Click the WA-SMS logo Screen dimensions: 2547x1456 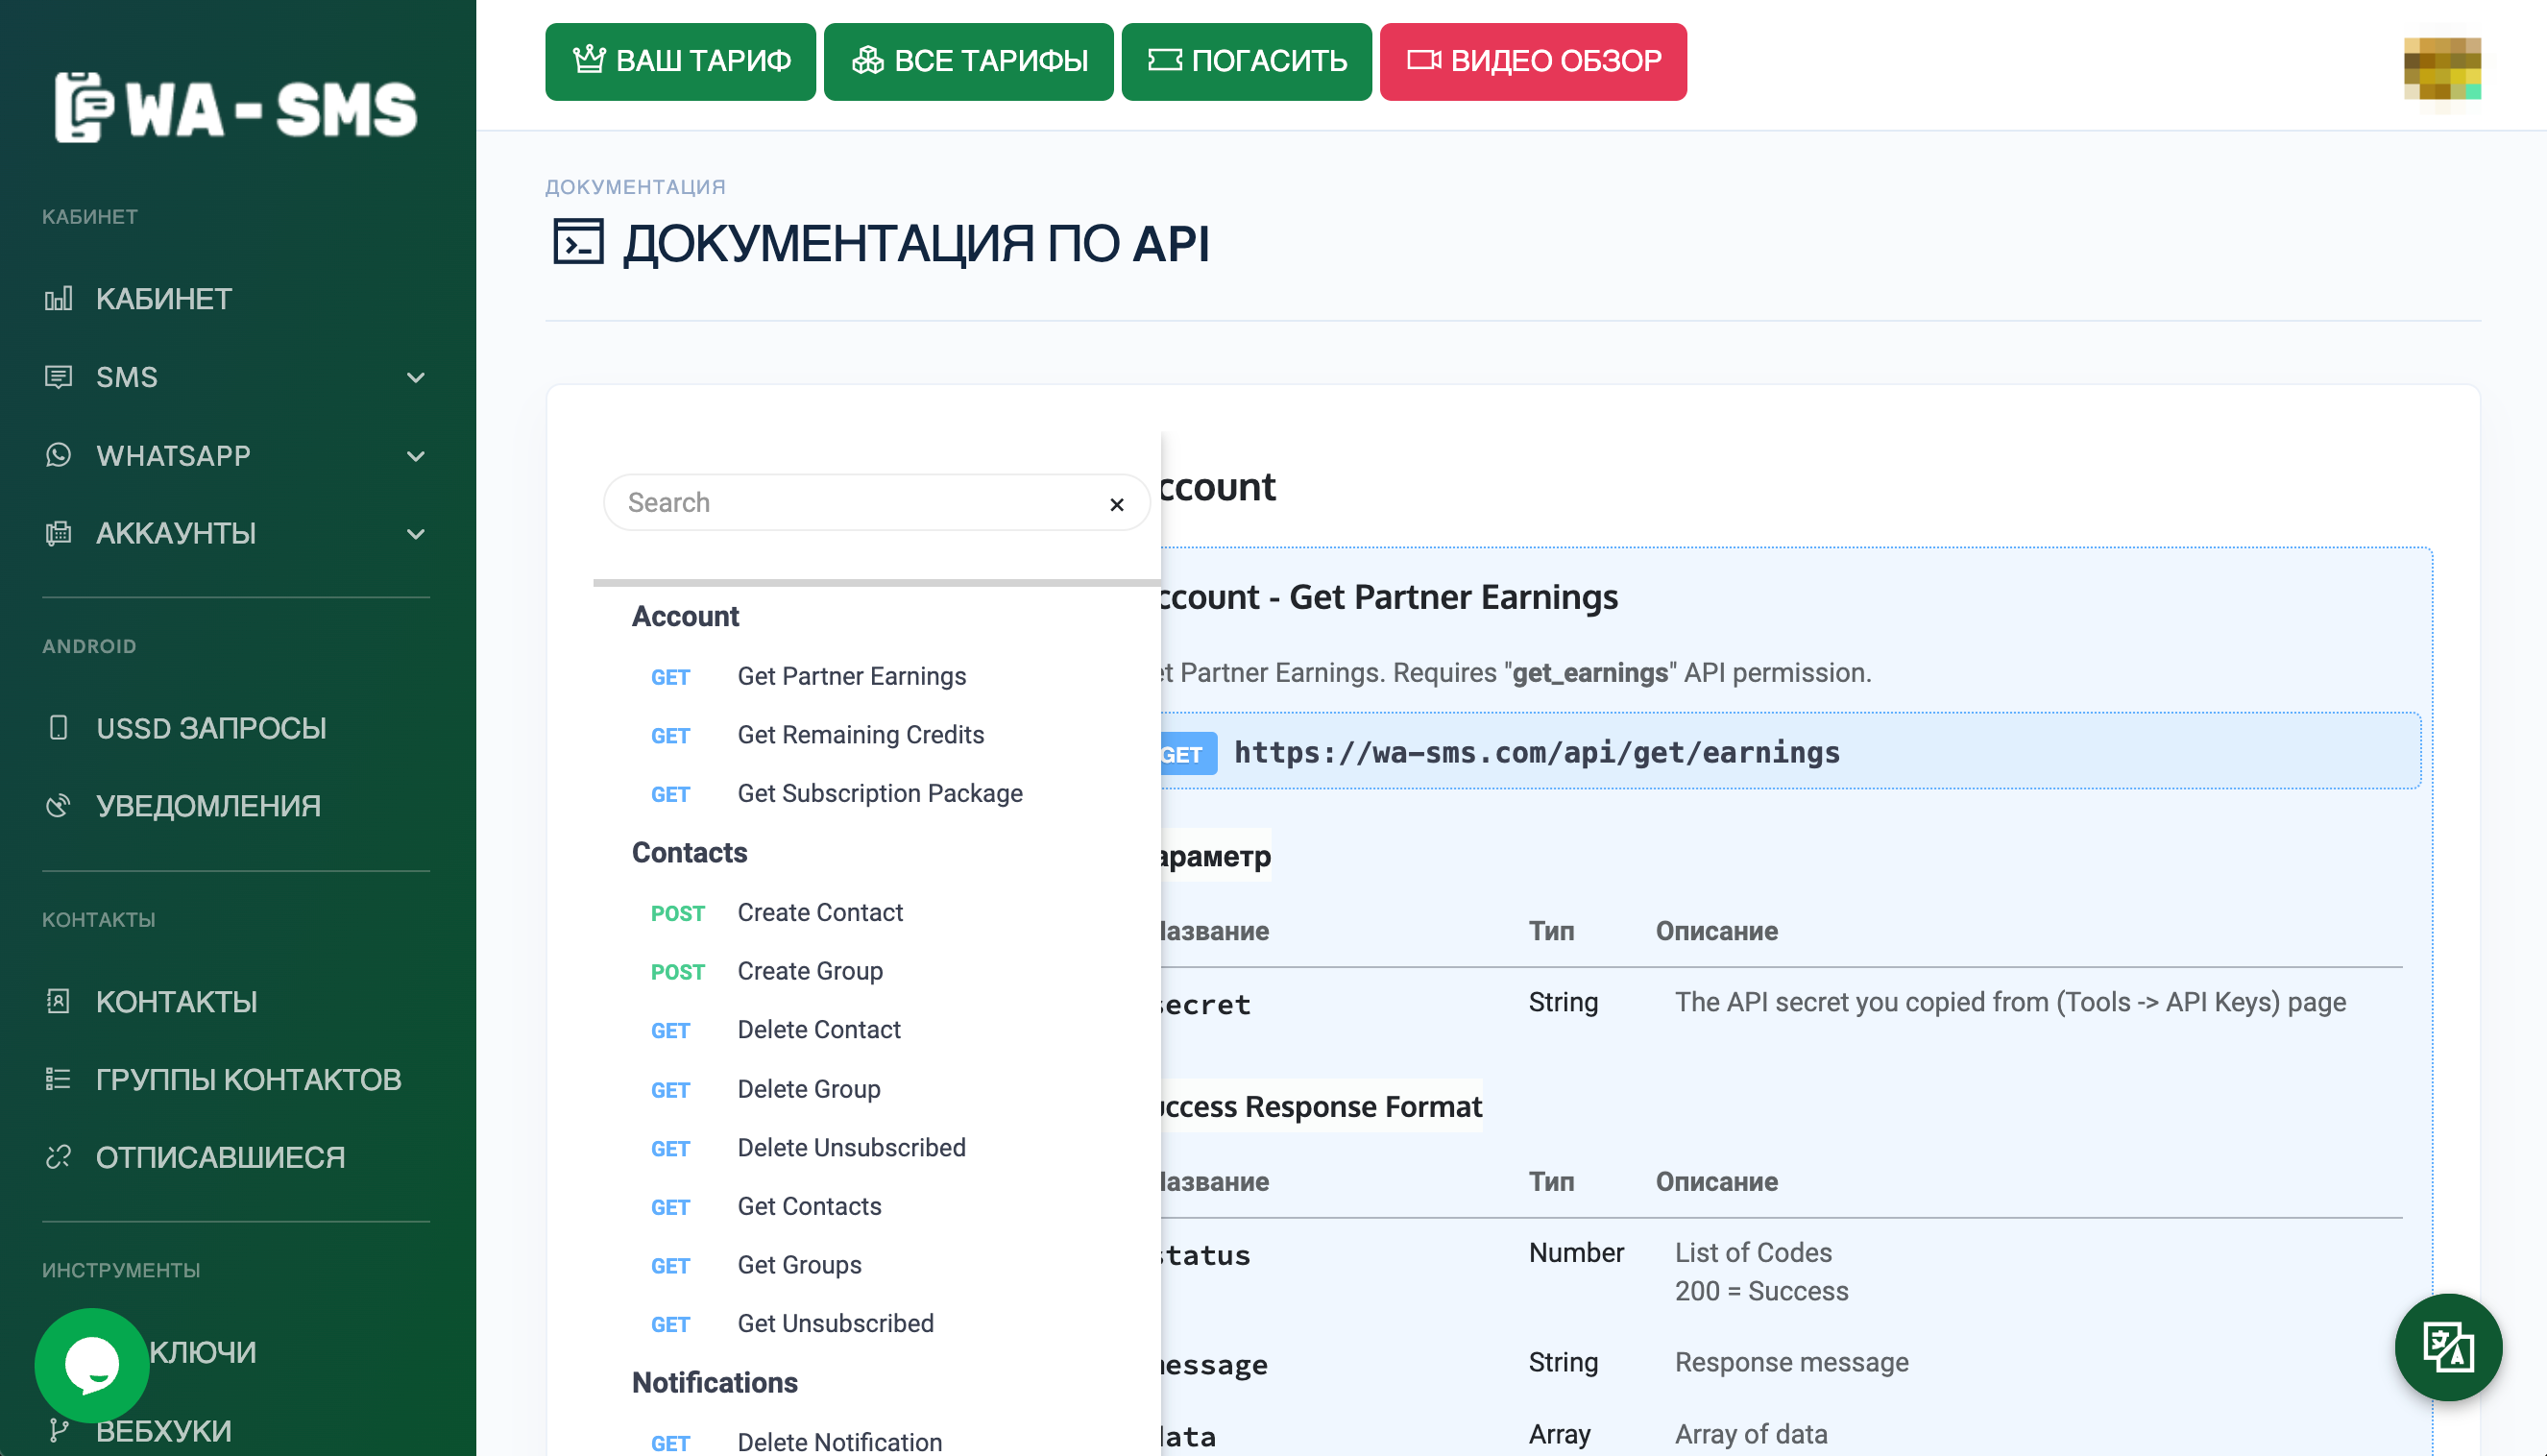pyautogui.click(x=236, y=108)
